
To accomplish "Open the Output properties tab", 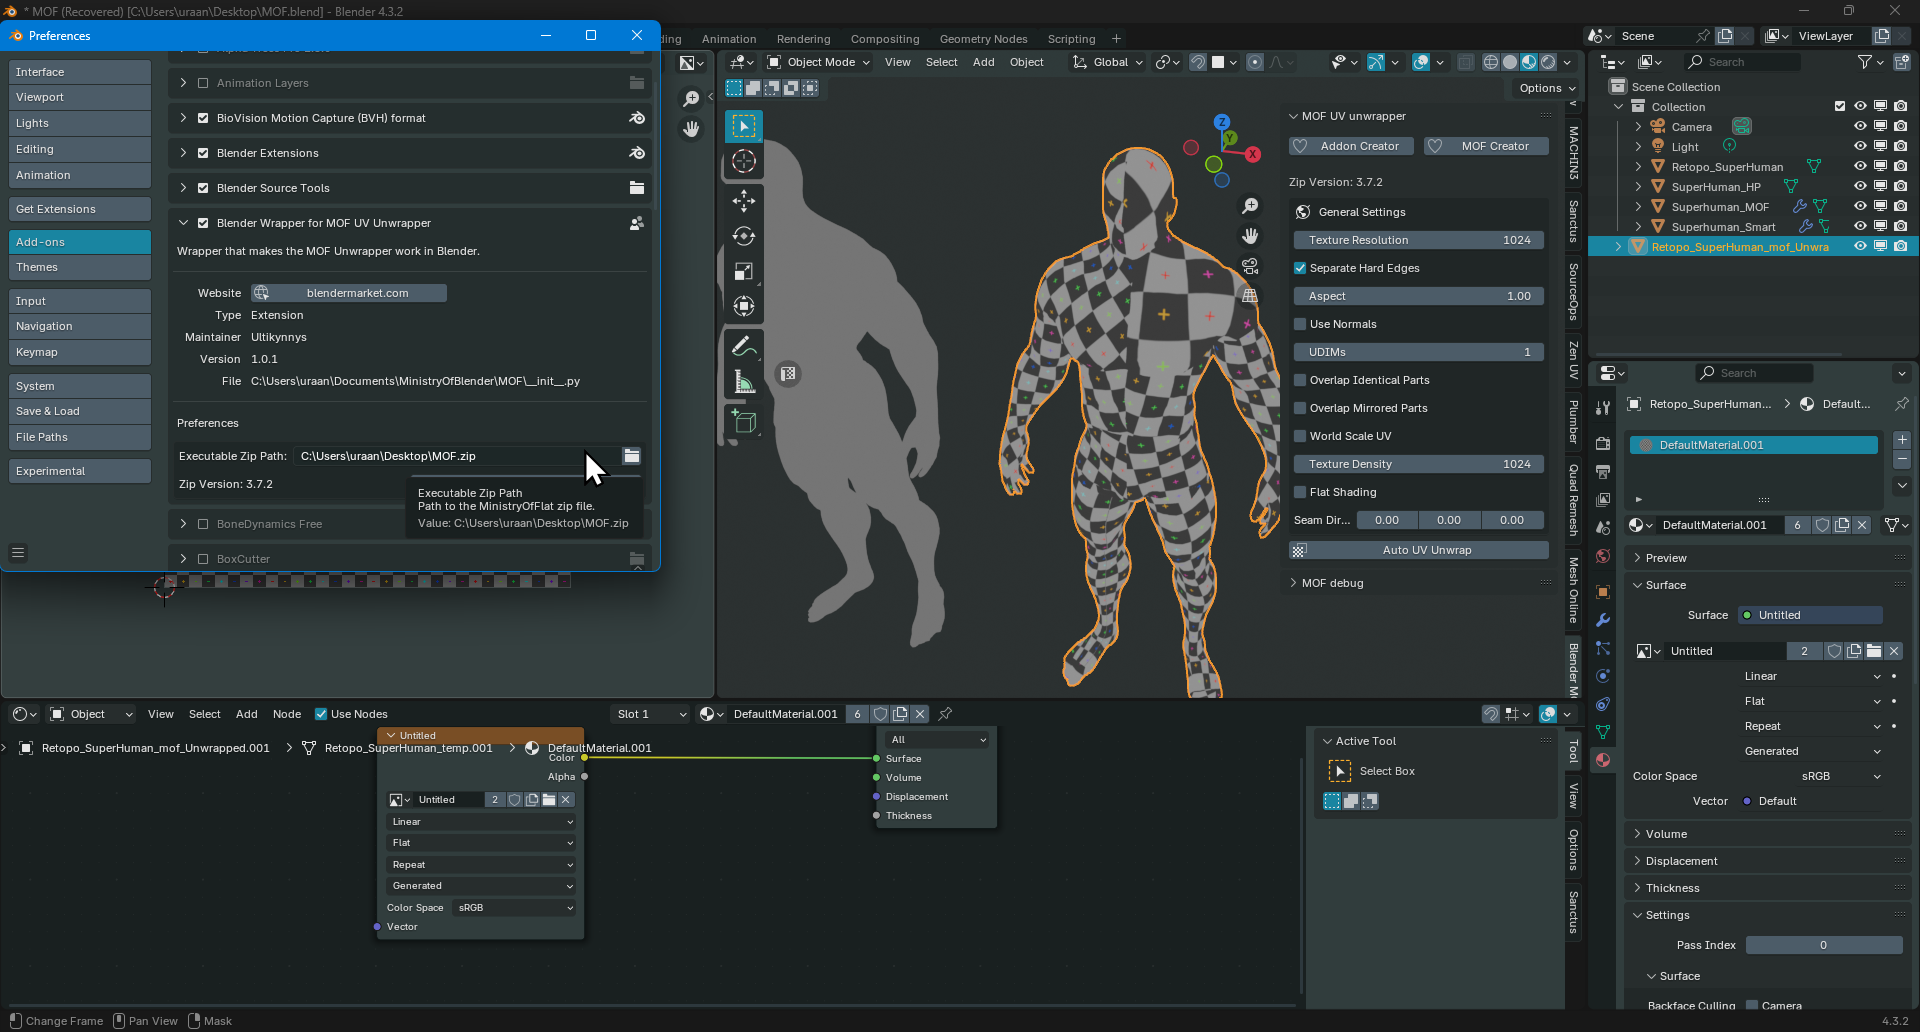I will click(1603, 471).
